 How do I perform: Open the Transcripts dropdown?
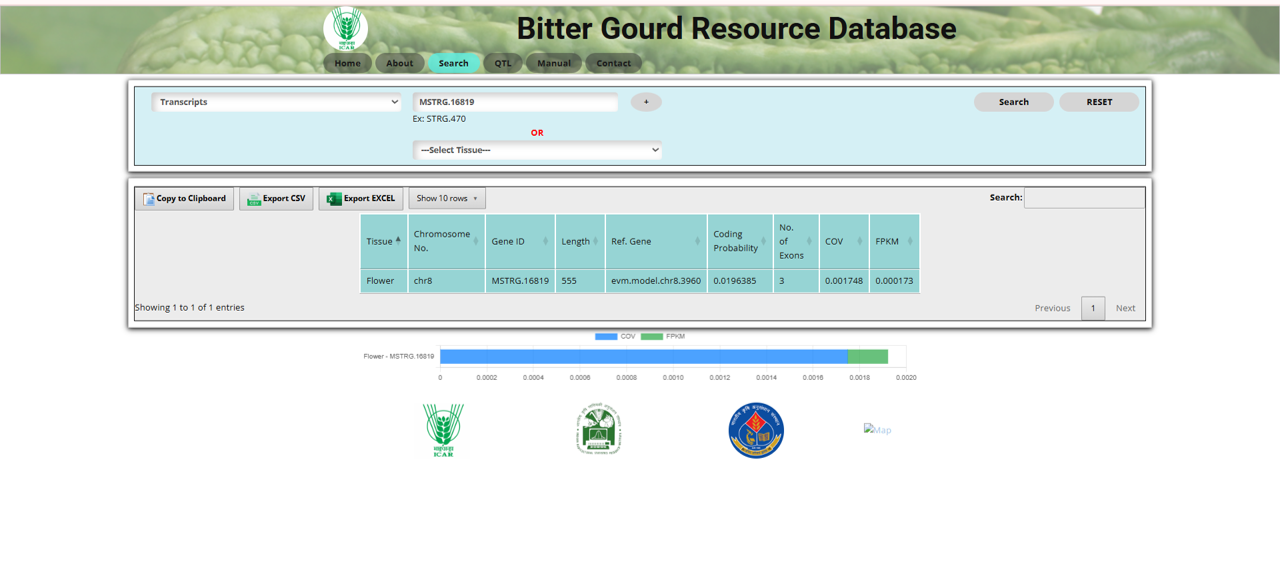[x=277, y=102]
